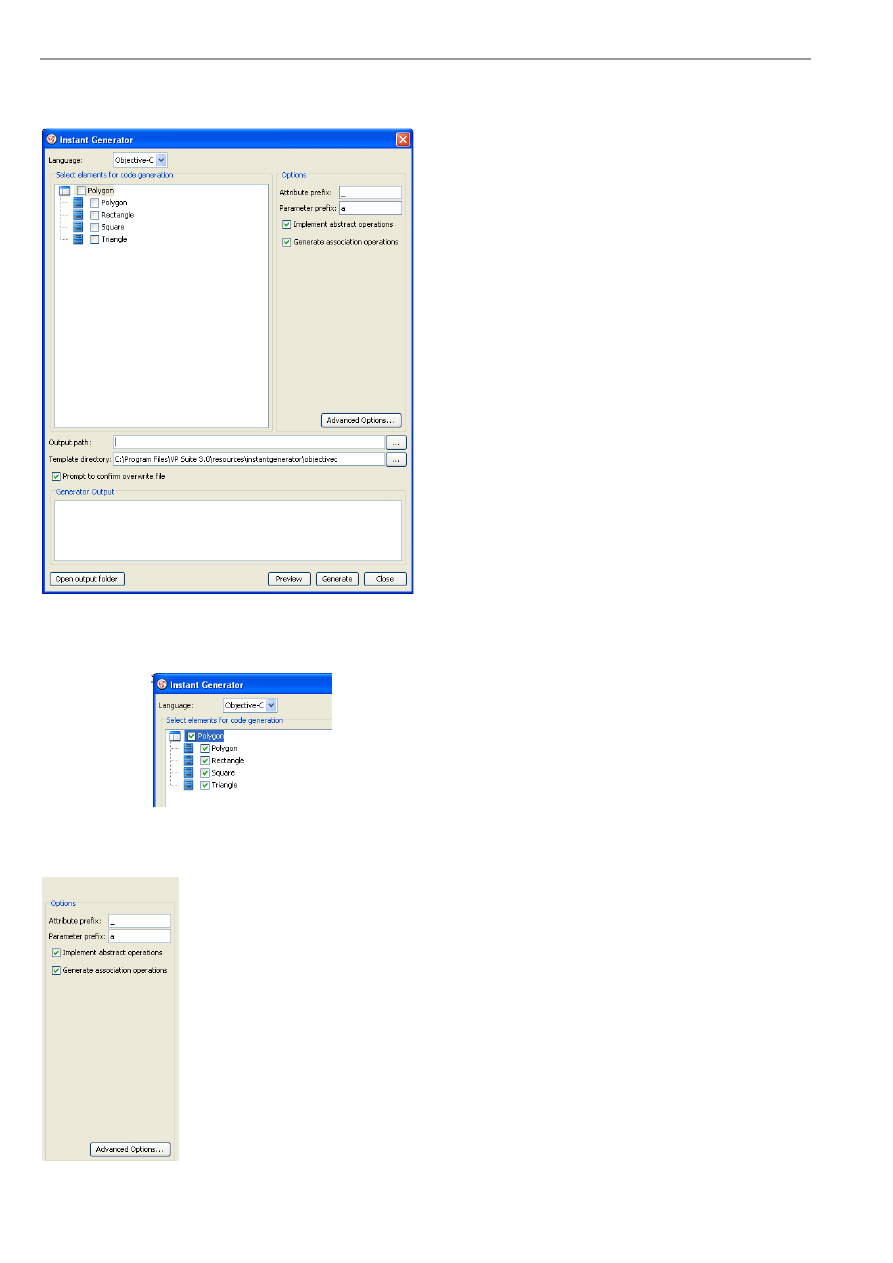Screen dimensions: 893x1263
Task: Click into the empty Output path field
Action: coord(248,442)
